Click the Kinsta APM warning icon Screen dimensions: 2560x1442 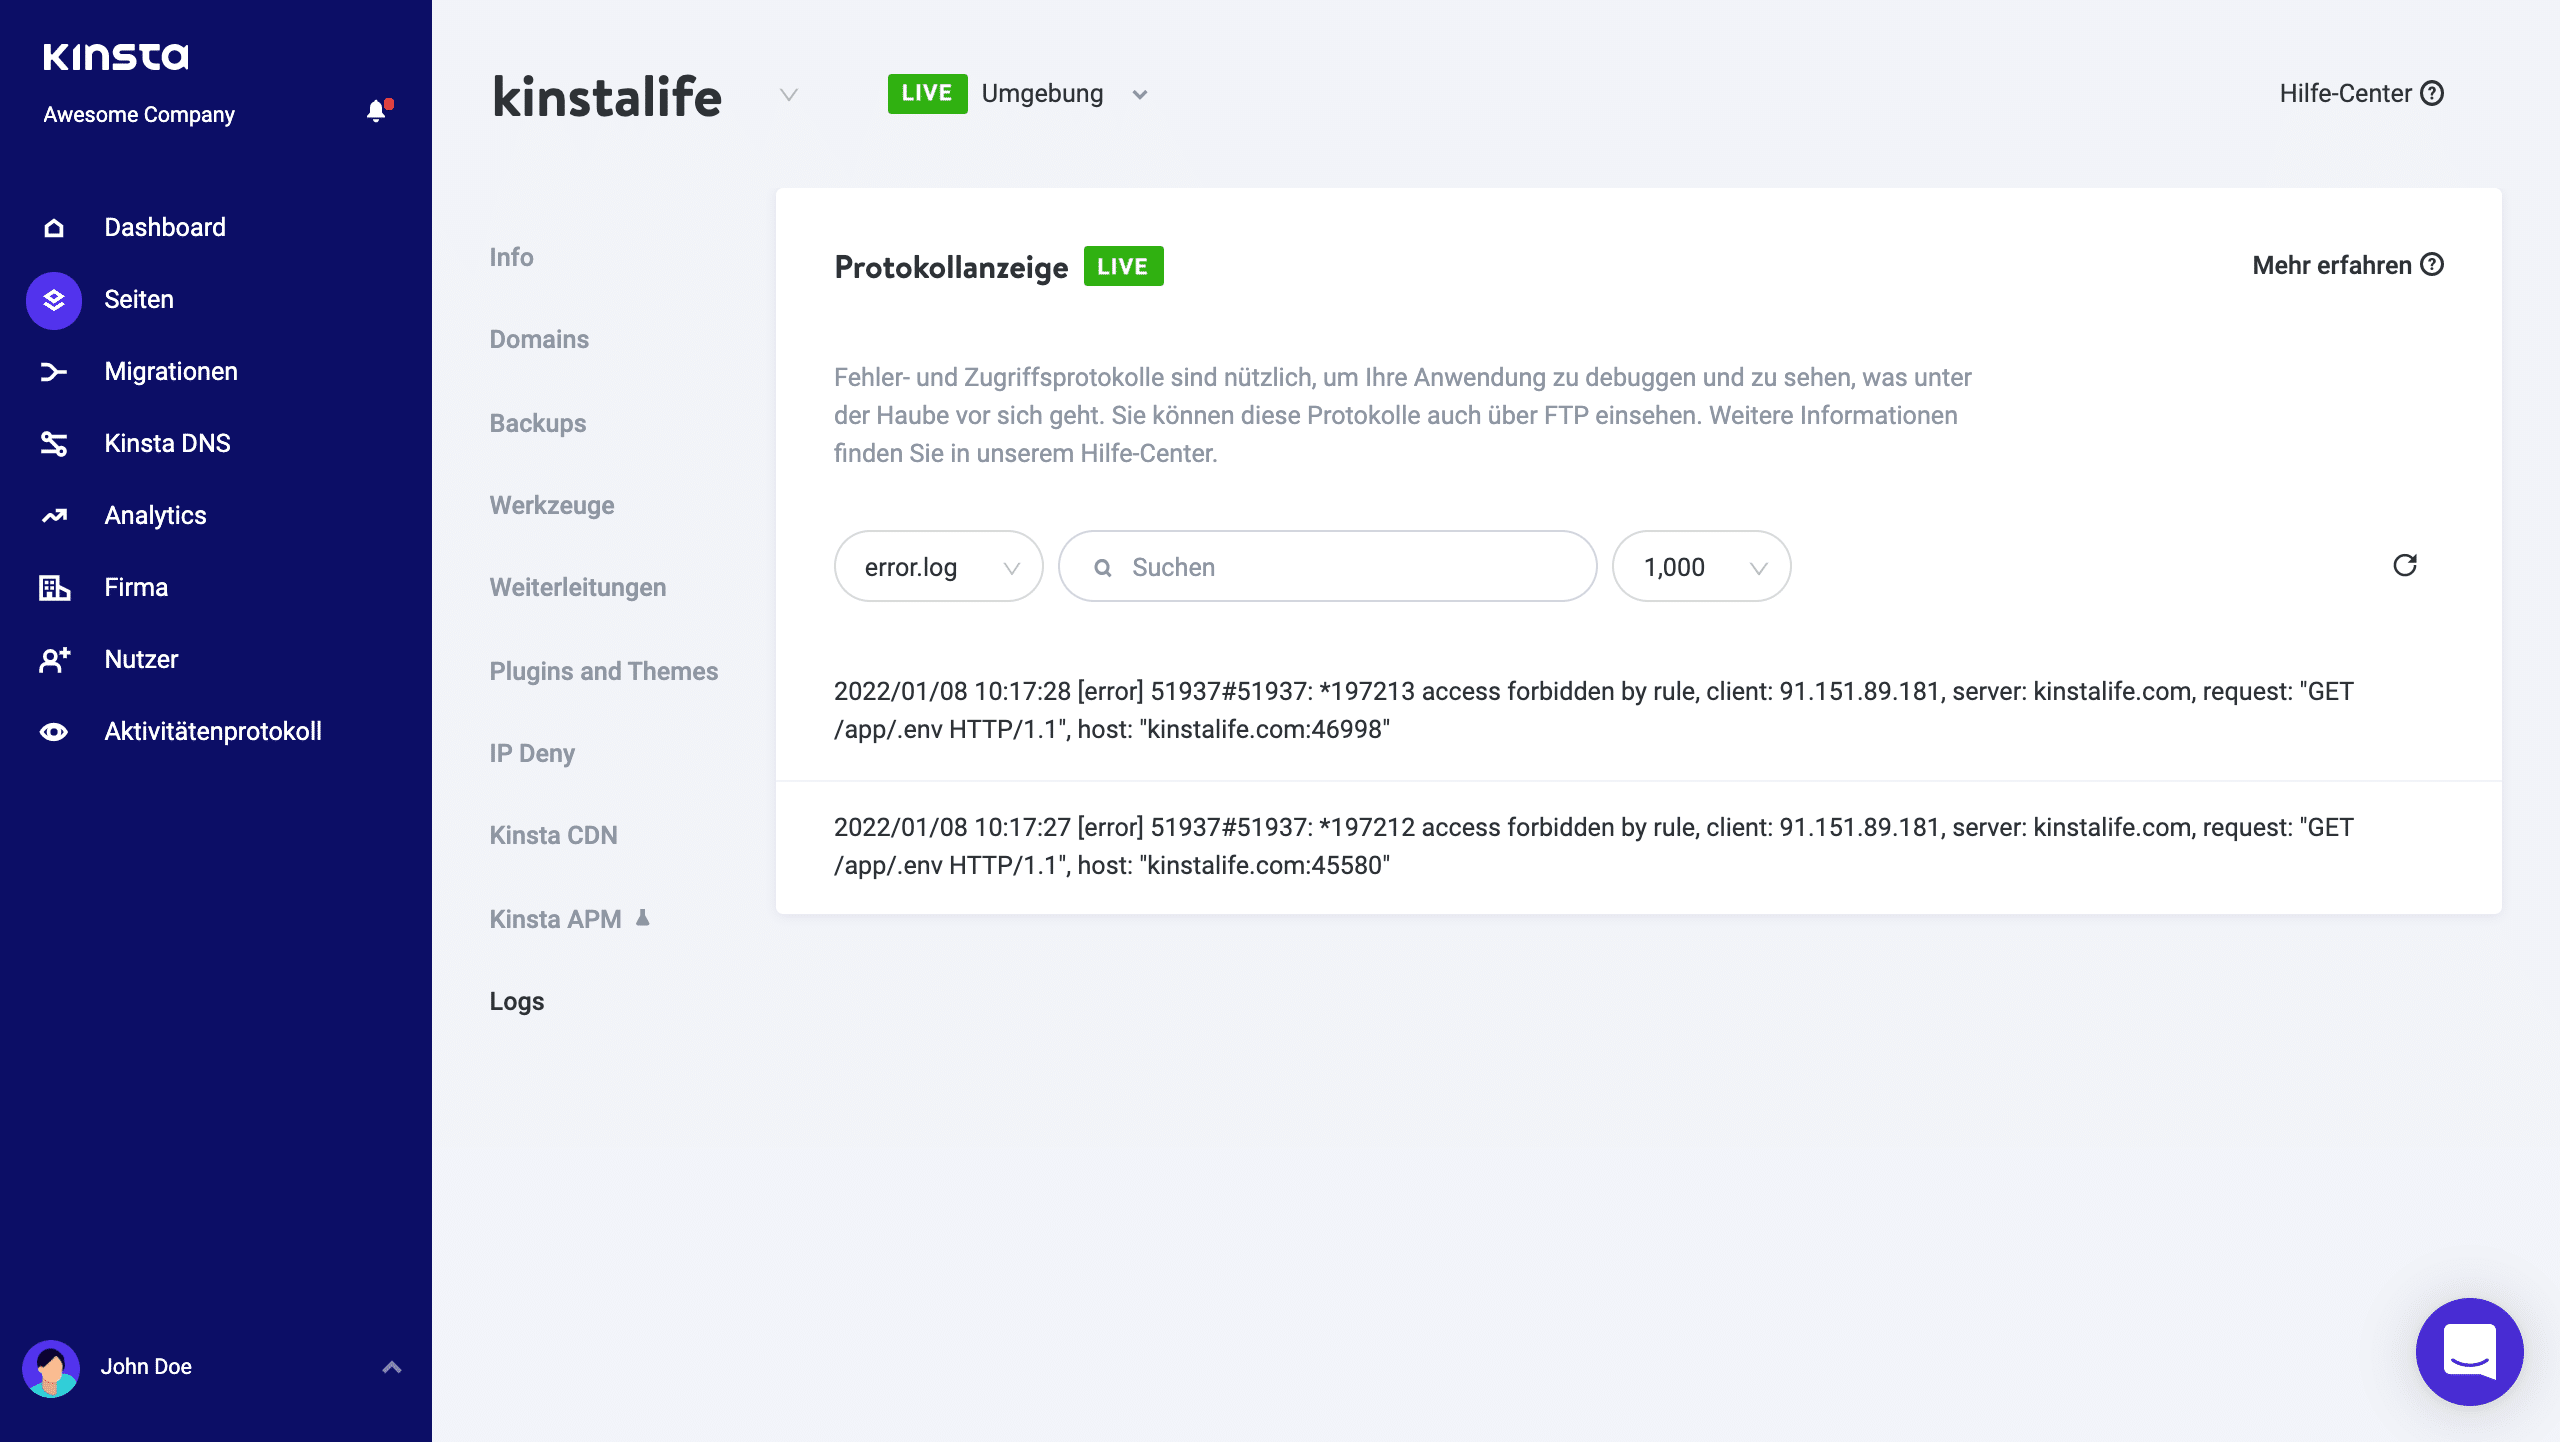[642, 917]
